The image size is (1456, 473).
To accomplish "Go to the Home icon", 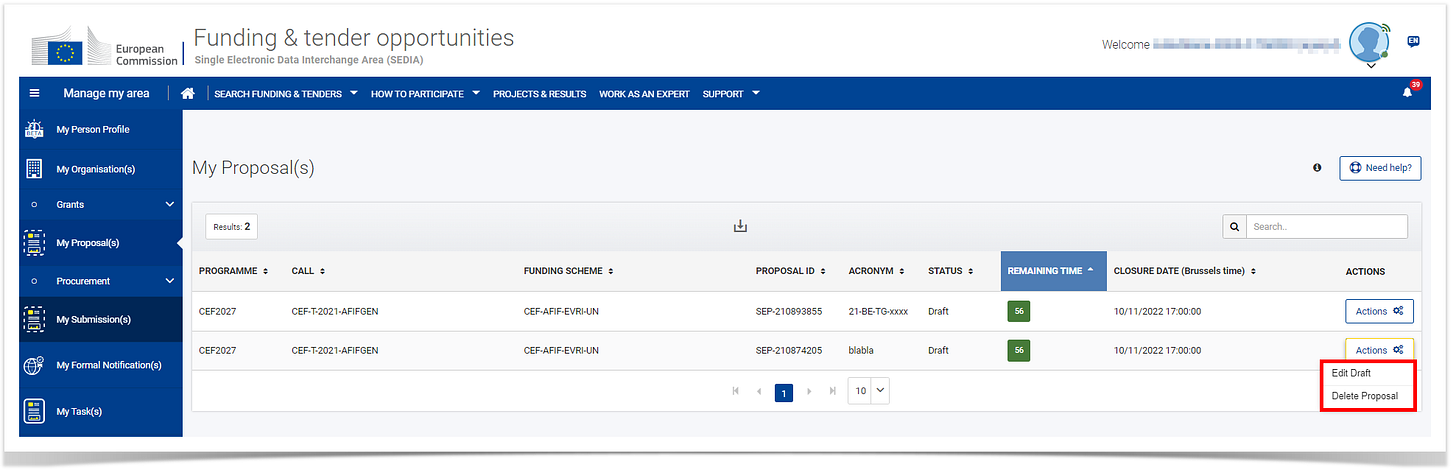I will click(x=187, y=93).
